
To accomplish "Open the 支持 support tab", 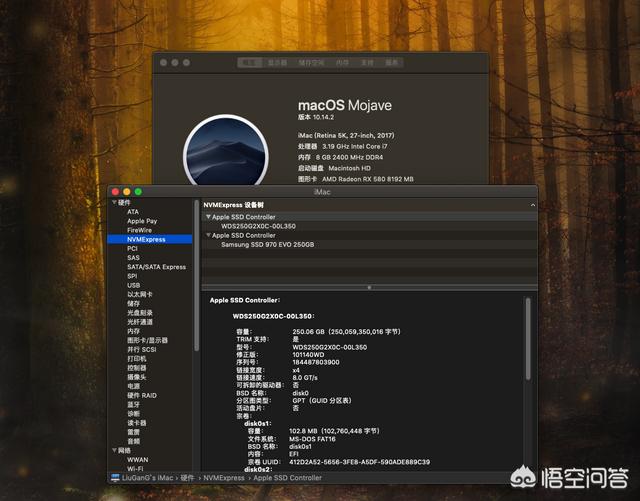I will click(x=367, y=63).
